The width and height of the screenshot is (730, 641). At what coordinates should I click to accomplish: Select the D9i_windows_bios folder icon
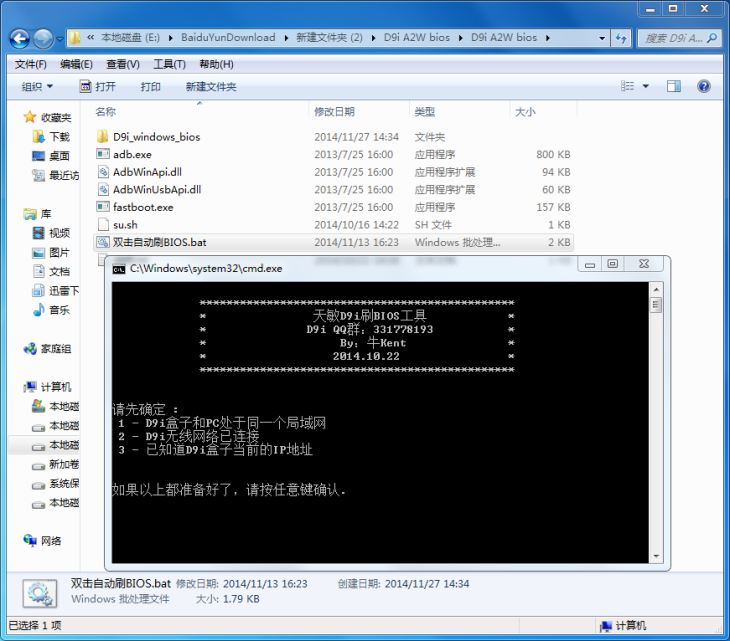tap(102, 136)
